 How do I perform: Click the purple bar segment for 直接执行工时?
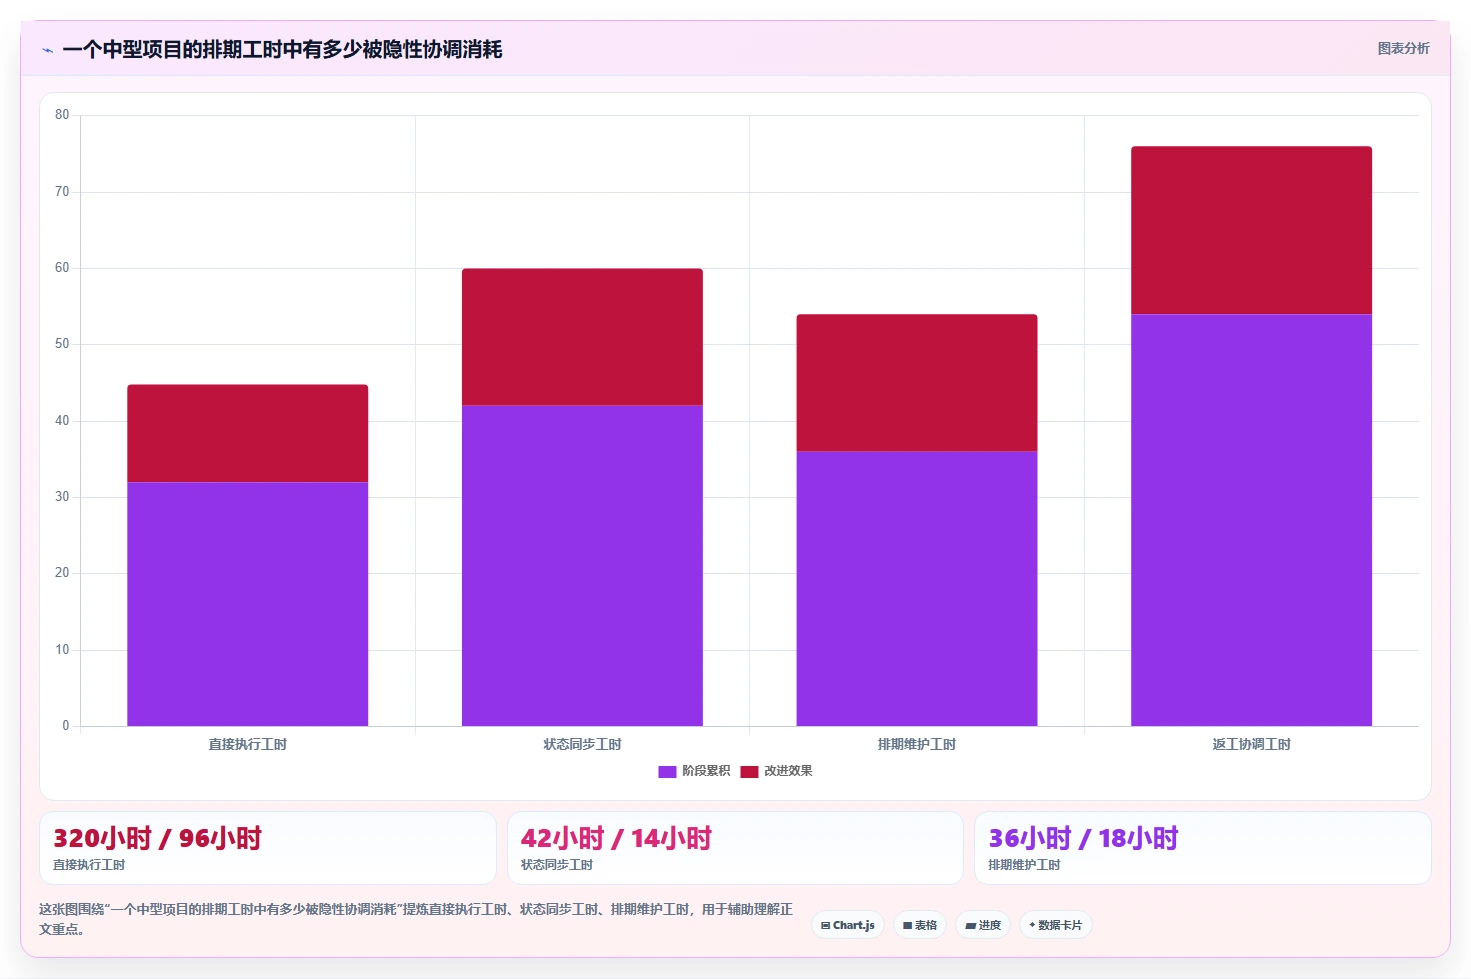click(x=248, y=604)
